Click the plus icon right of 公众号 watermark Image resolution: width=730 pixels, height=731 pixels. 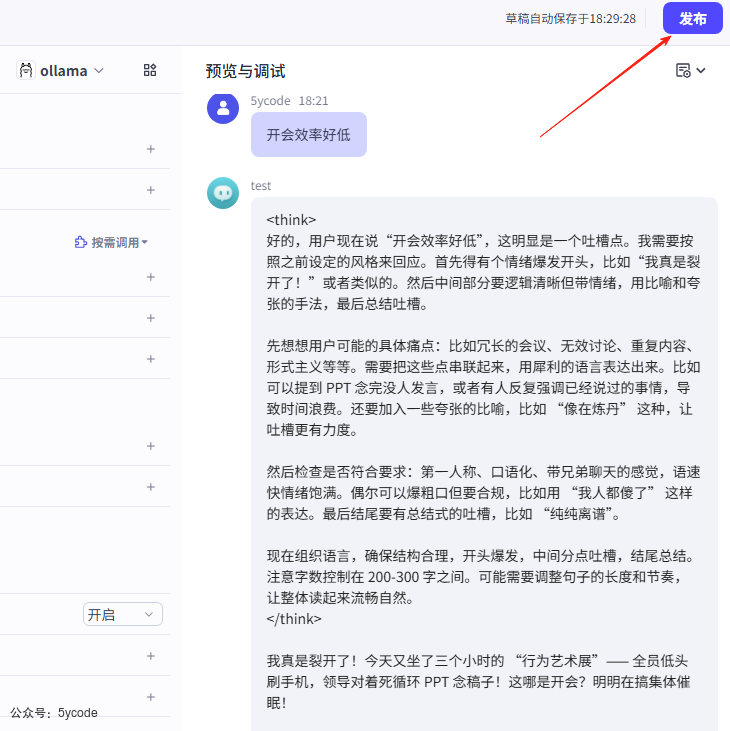(x=151, y=697)
